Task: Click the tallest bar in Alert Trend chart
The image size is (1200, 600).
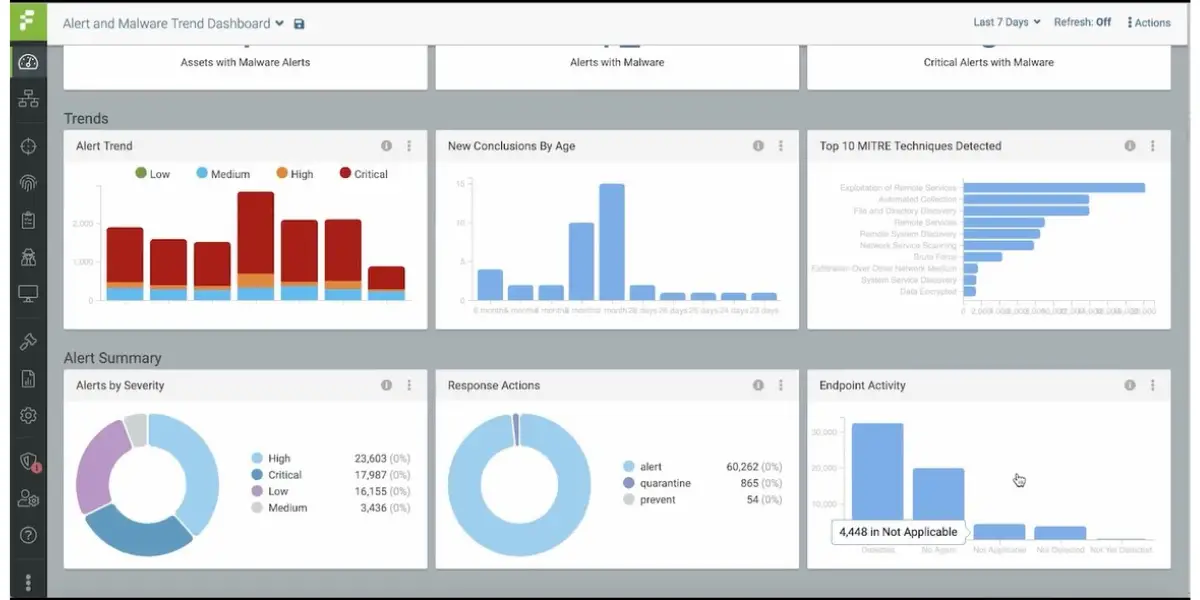Action: [256, 246]
